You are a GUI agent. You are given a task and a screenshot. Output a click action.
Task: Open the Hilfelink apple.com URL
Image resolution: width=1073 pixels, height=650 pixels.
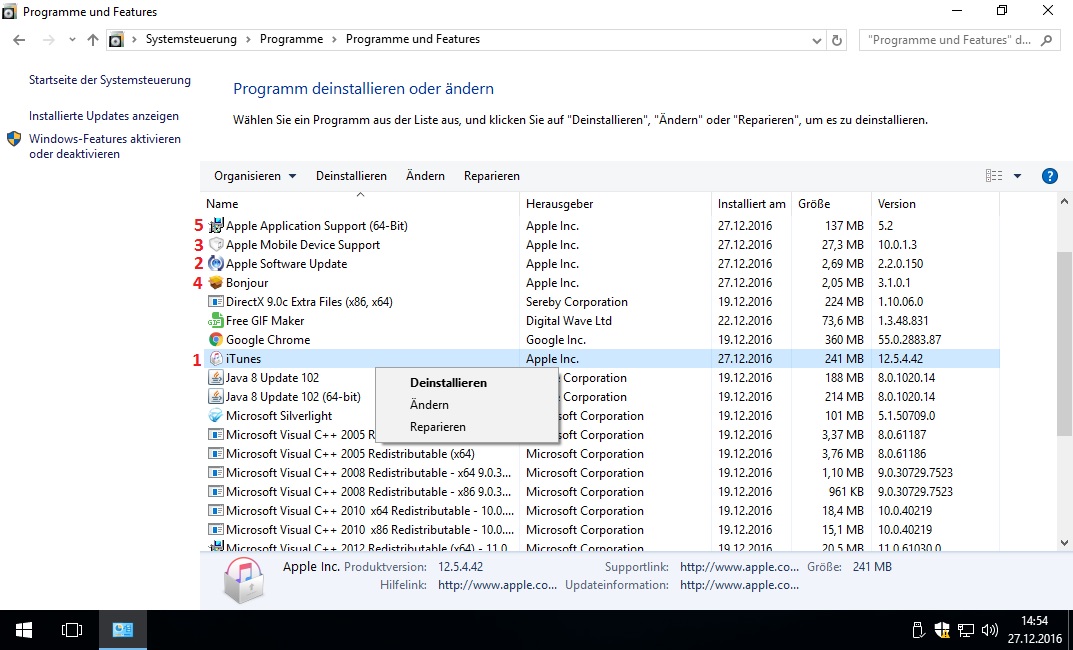pyautogui.click(x=497, y=585)
